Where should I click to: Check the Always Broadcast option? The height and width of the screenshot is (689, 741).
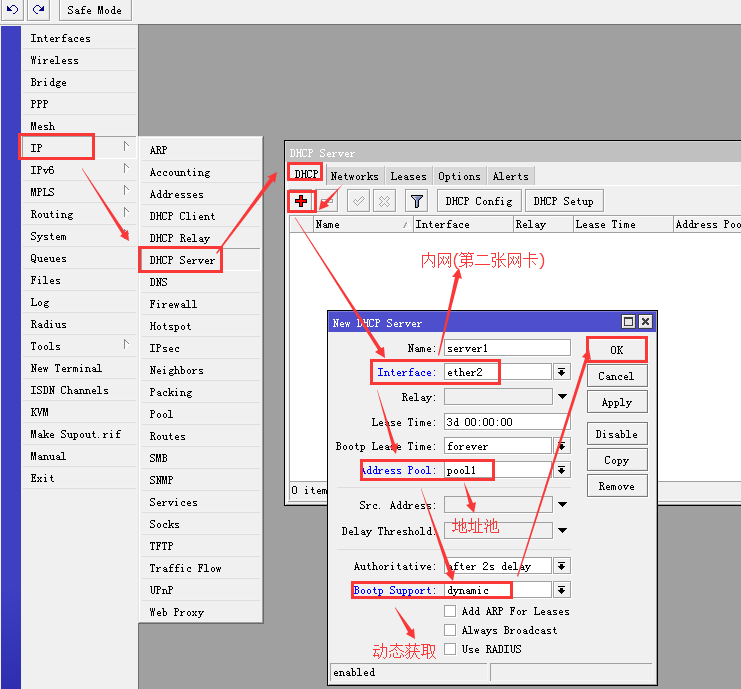[x=450, y=630]
